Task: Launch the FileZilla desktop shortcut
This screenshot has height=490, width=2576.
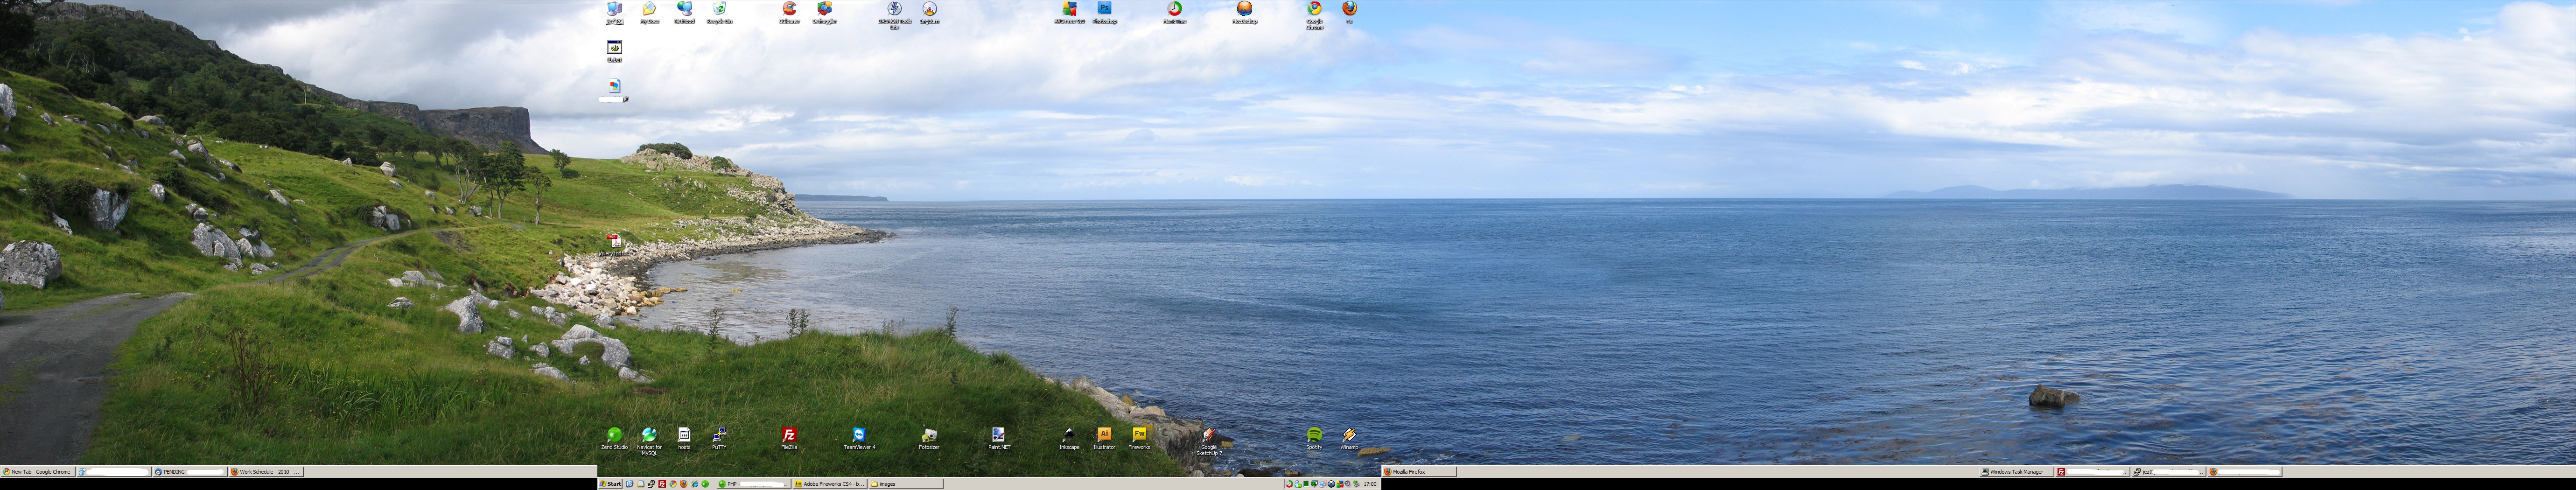Action: [x=789, y=438]
